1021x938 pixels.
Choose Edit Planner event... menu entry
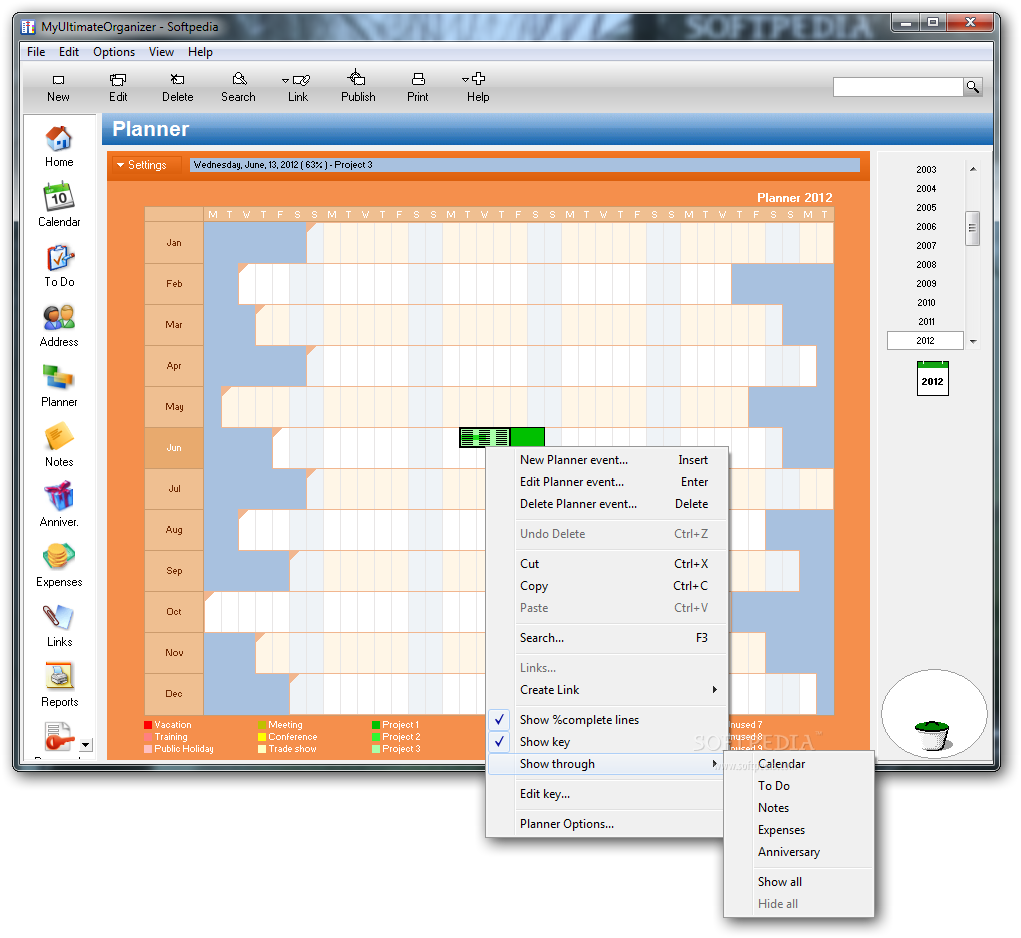606,482
